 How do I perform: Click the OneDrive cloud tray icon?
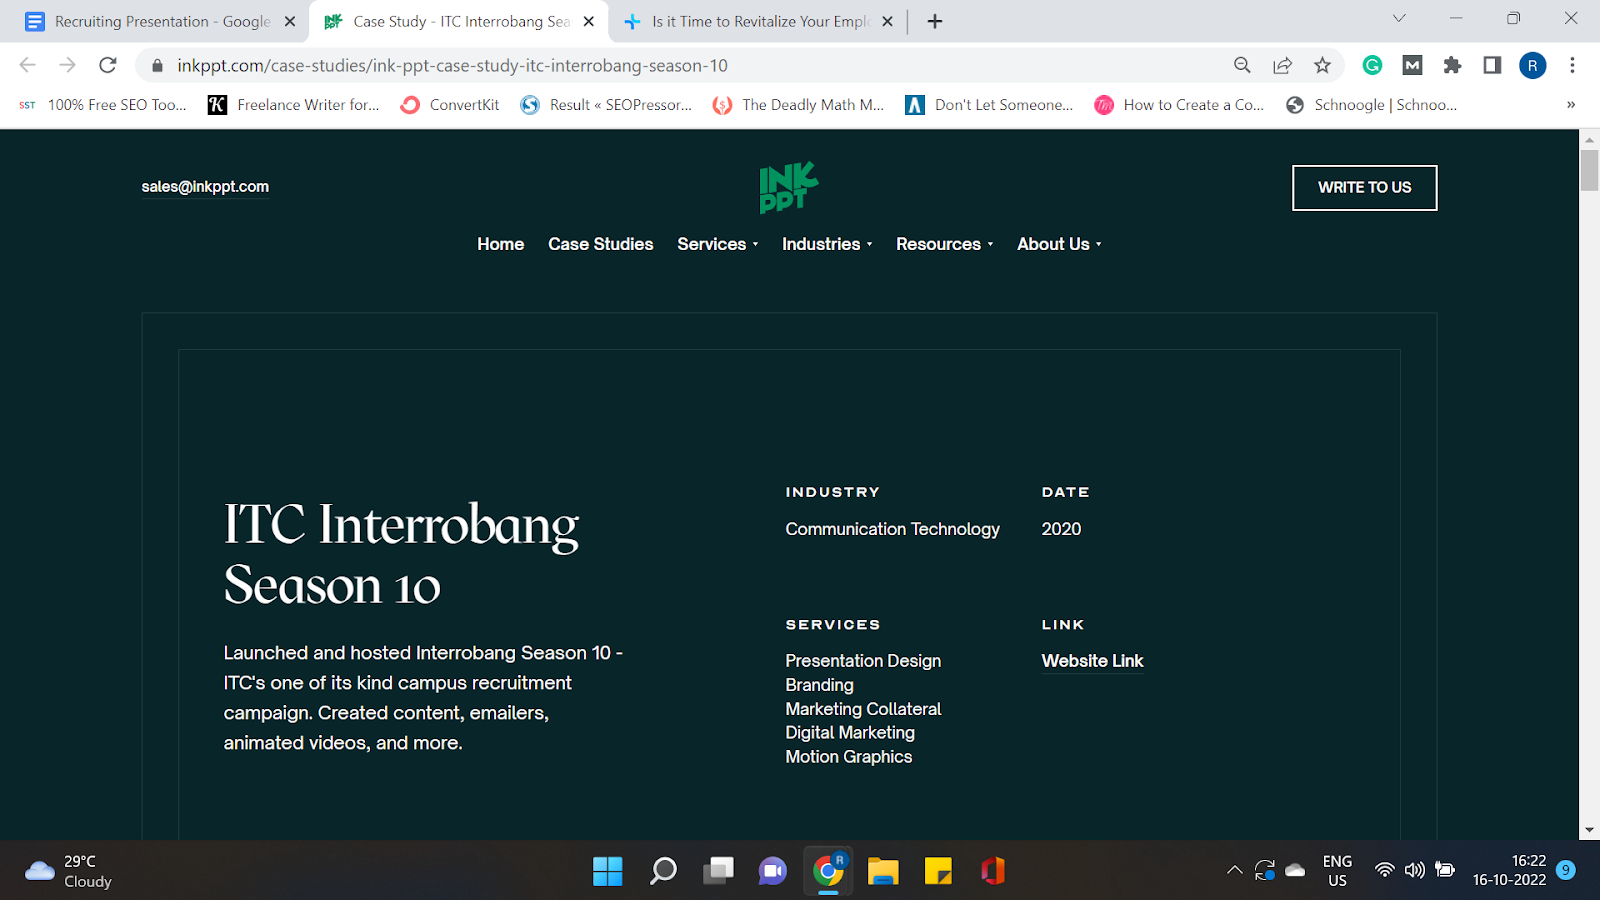[x=1295, y=870]
